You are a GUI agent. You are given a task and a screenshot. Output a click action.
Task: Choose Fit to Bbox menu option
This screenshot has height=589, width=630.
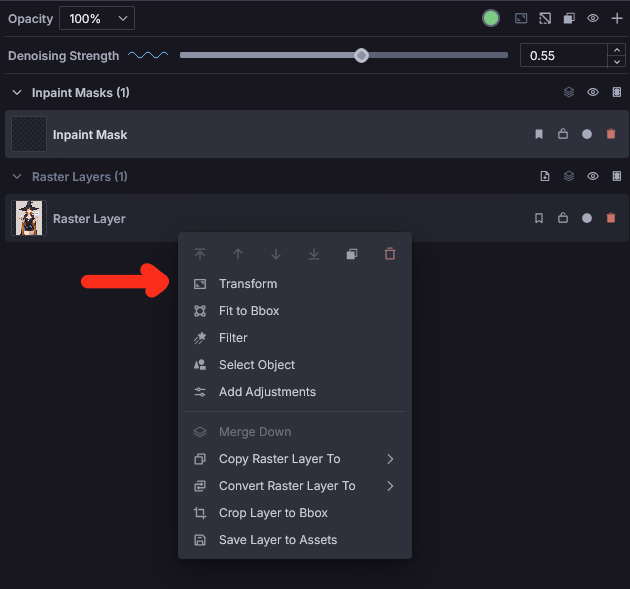click(249, 311)
